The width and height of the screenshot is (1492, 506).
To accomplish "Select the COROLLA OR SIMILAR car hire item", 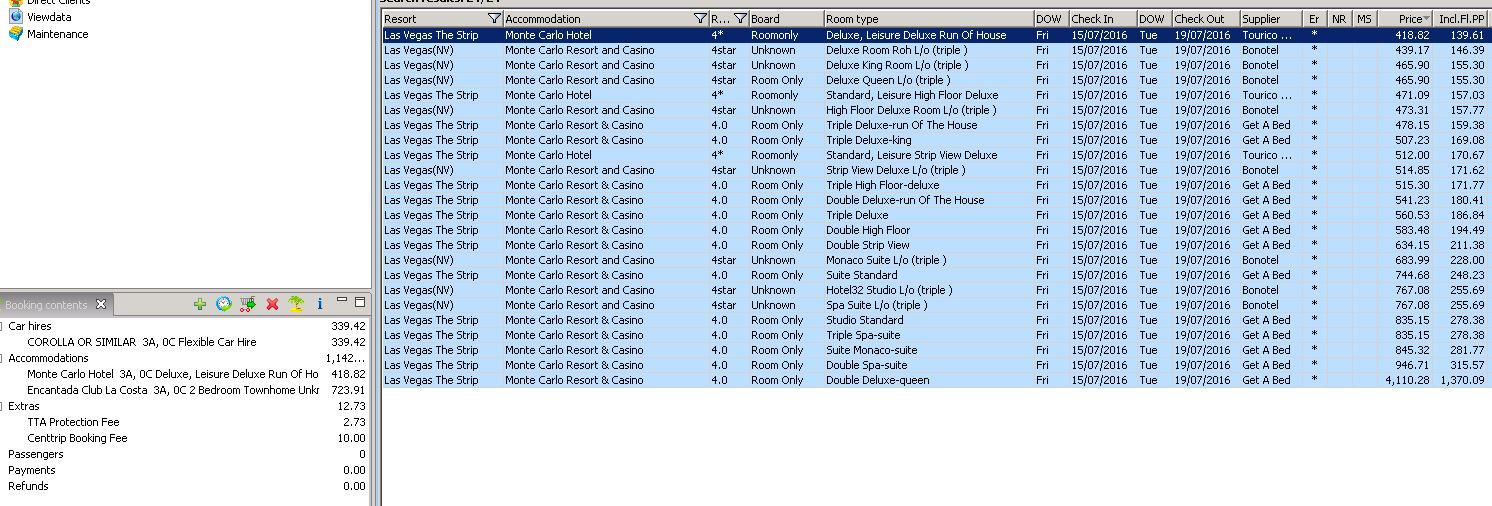I will point(185,342).
